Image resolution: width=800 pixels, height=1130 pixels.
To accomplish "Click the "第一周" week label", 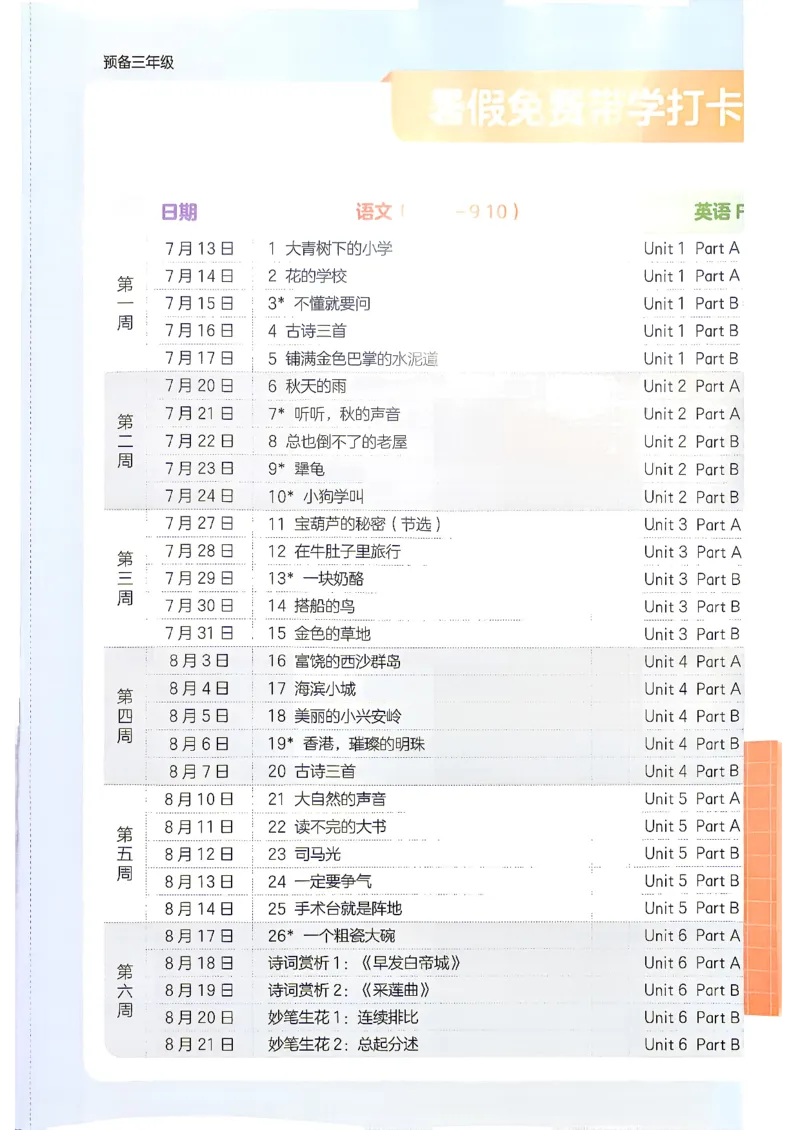I will [x=125, y=303].
